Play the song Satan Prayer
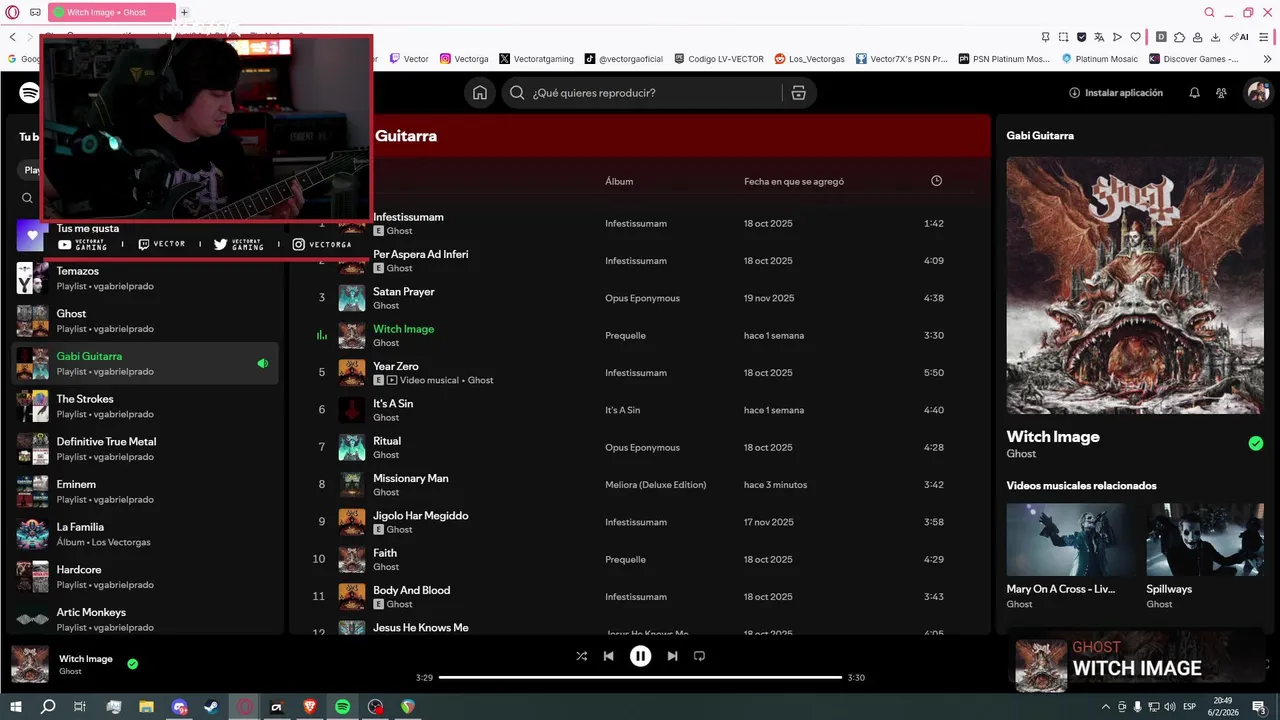1280x720 pixels. [403, 292]
